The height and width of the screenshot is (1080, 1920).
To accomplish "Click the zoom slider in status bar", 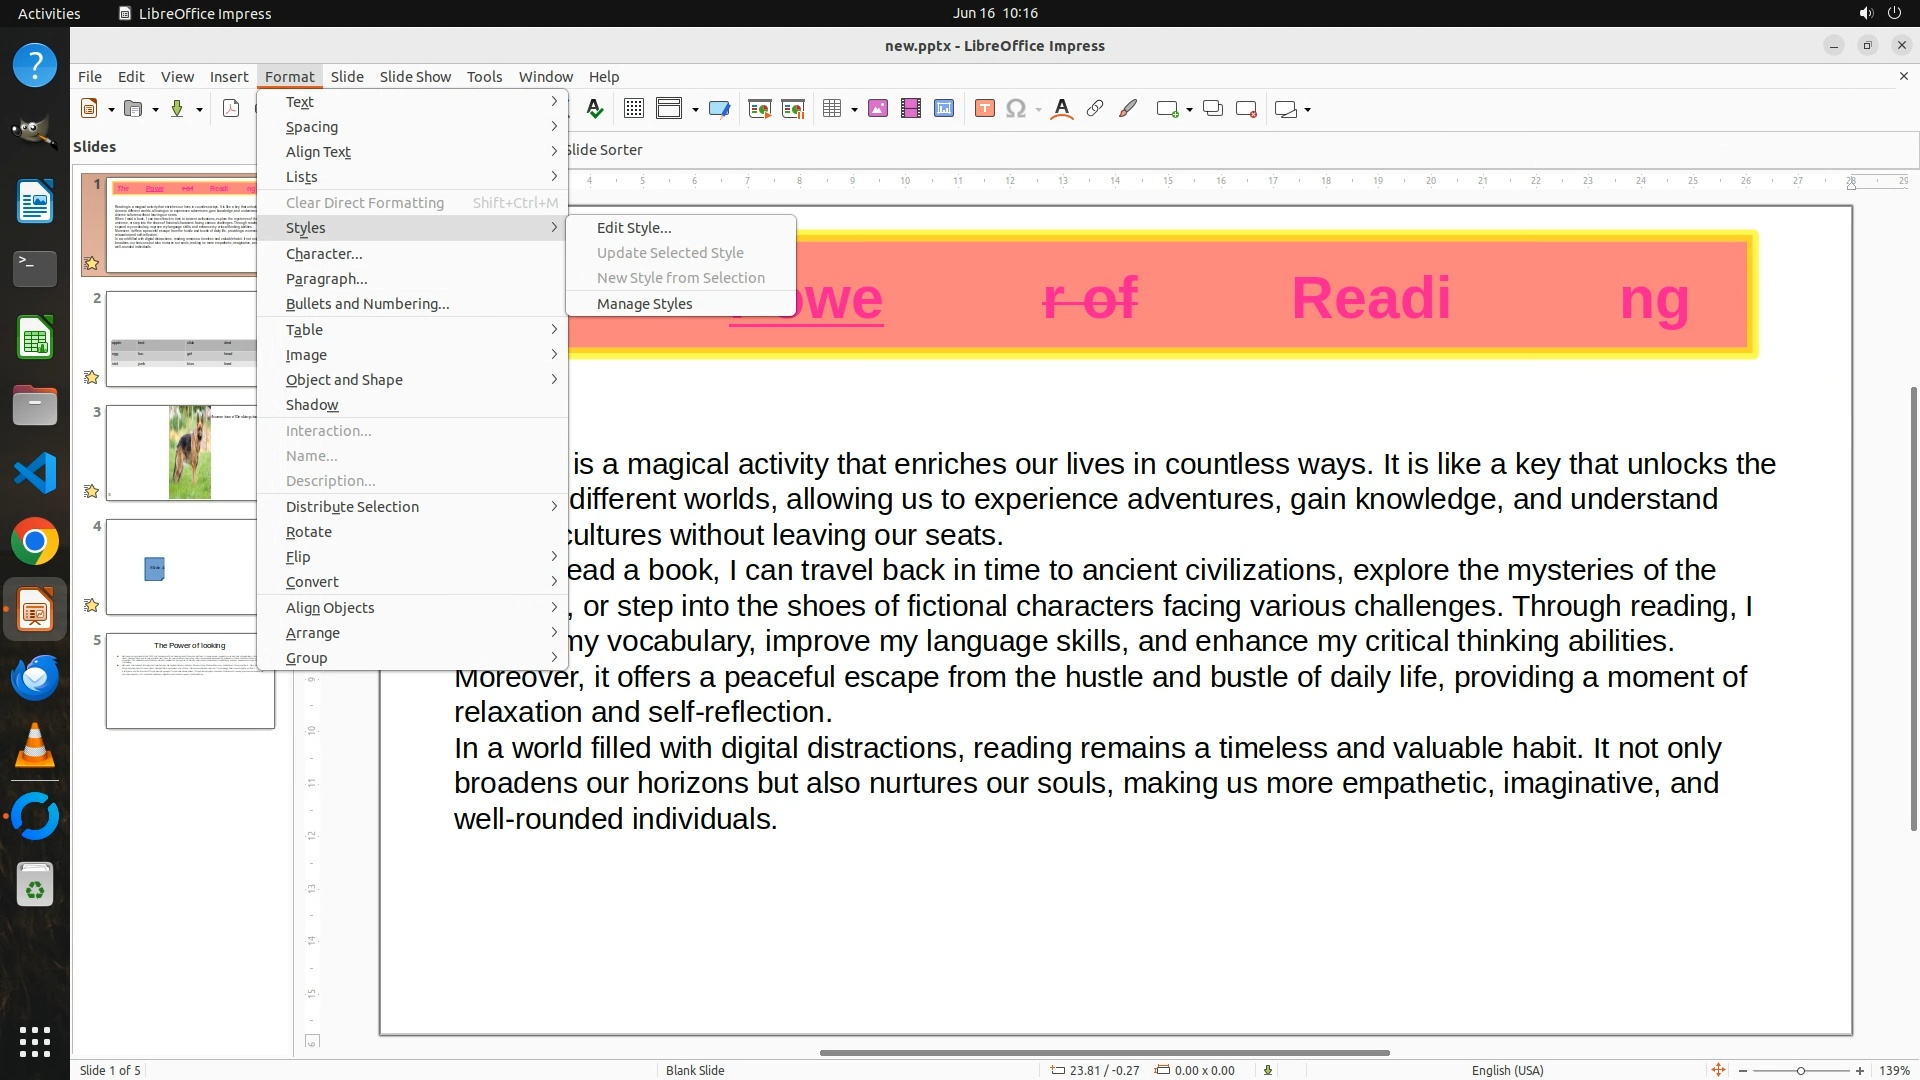I will coord(1800,1070).
